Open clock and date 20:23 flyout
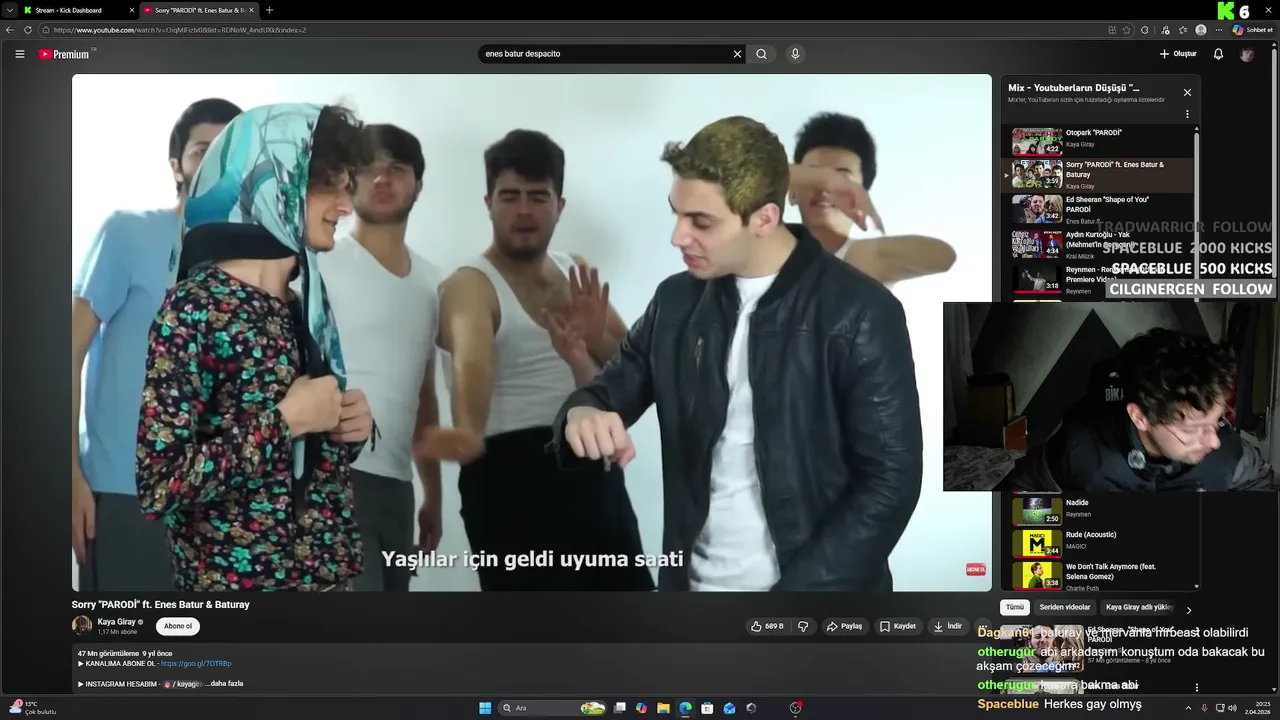 1257,708
